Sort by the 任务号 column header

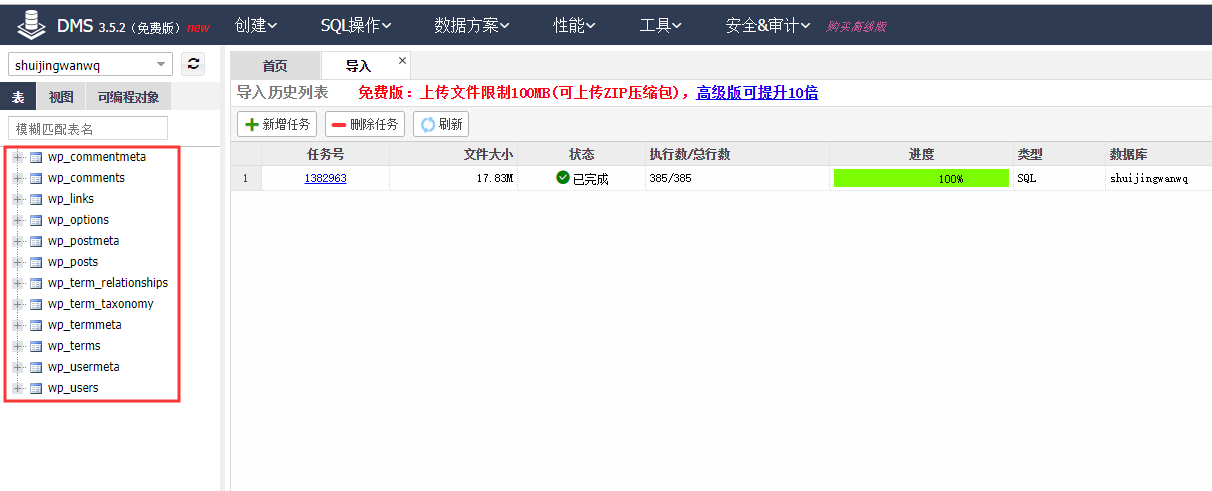tap(325, 154)
